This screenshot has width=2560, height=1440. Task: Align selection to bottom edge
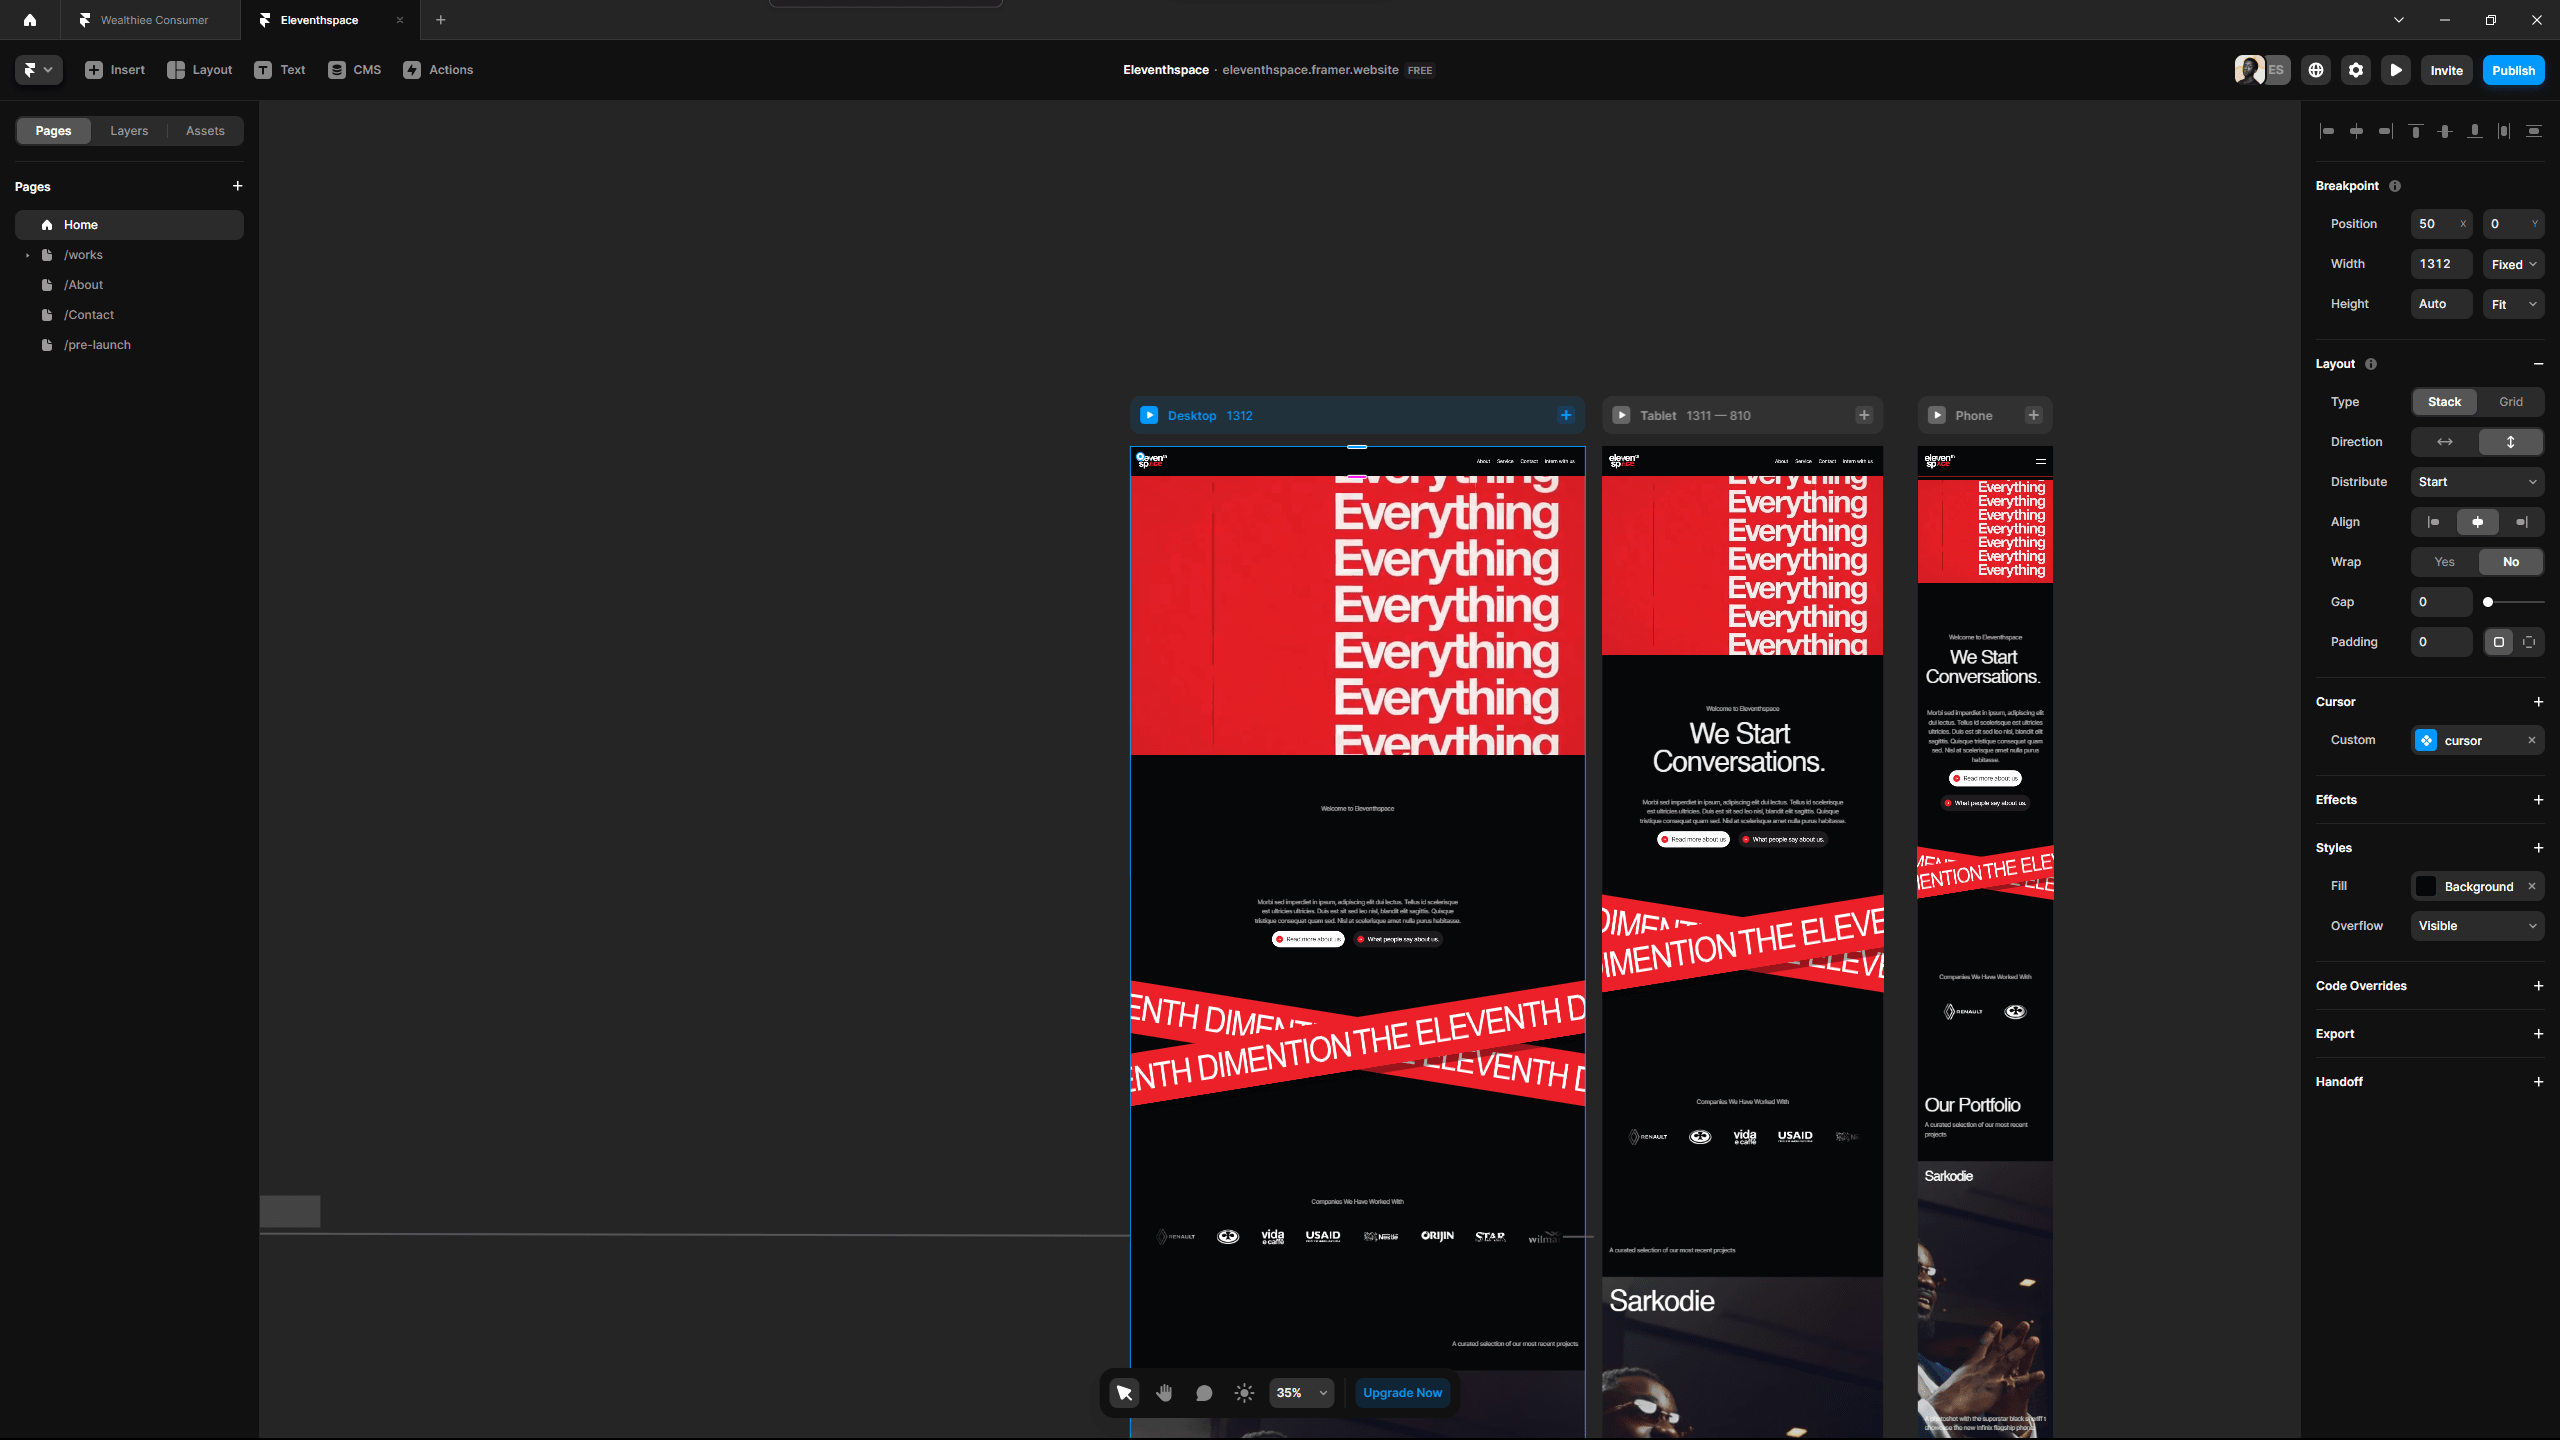point(2475,131)
